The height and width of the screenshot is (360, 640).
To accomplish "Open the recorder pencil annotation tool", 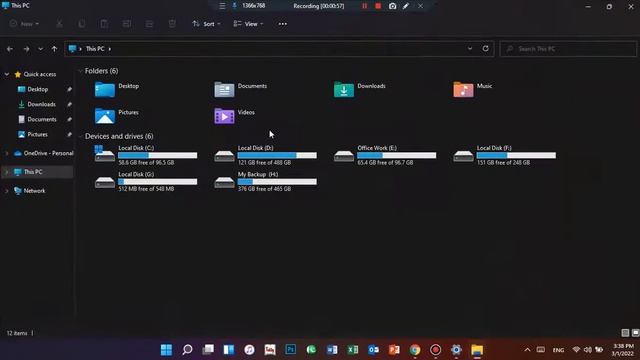I will point(406,6).
